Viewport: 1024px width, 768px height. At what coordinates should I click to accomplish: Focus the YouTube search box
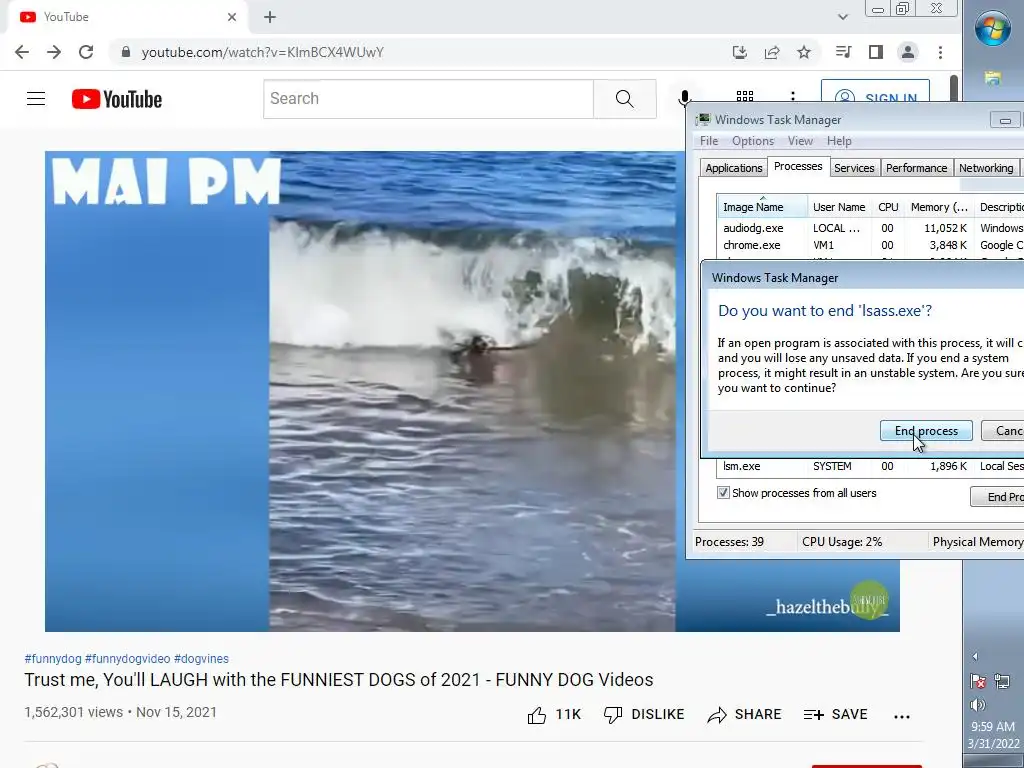pyautogui.click(x=428, y=99)
